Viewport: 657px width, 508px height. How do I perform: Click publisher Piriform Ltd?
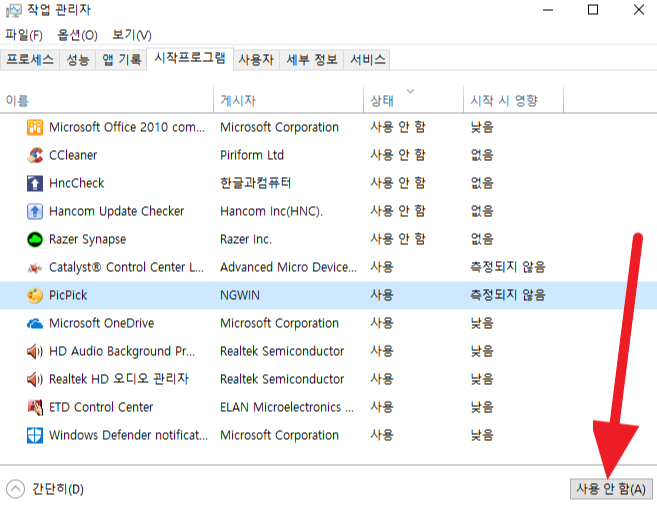[x=252, y=155]
